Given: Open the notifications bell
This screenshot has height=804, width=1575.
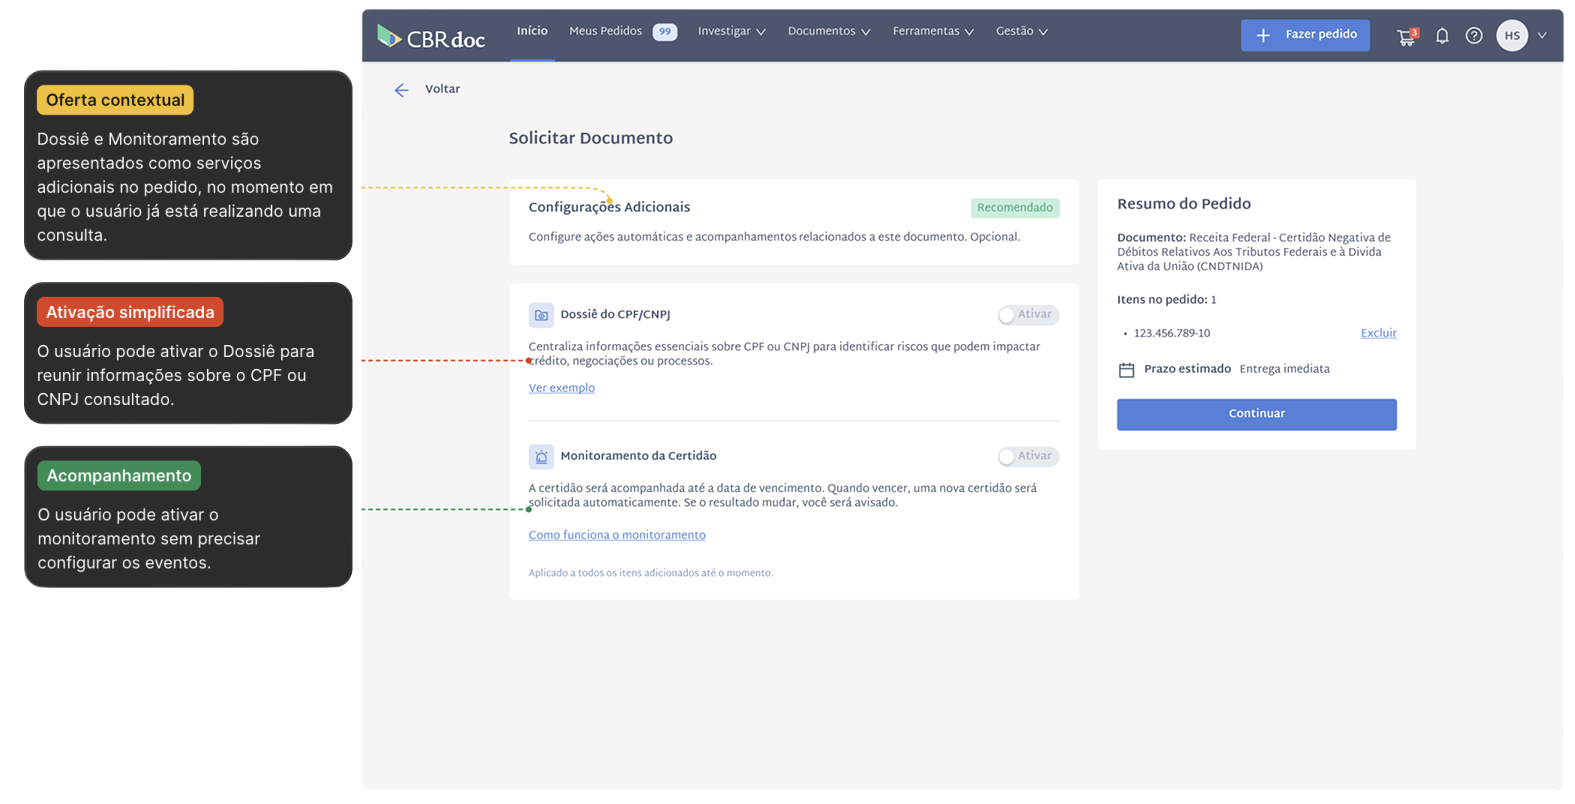Looking at the screenshot, I should 1442,36.
